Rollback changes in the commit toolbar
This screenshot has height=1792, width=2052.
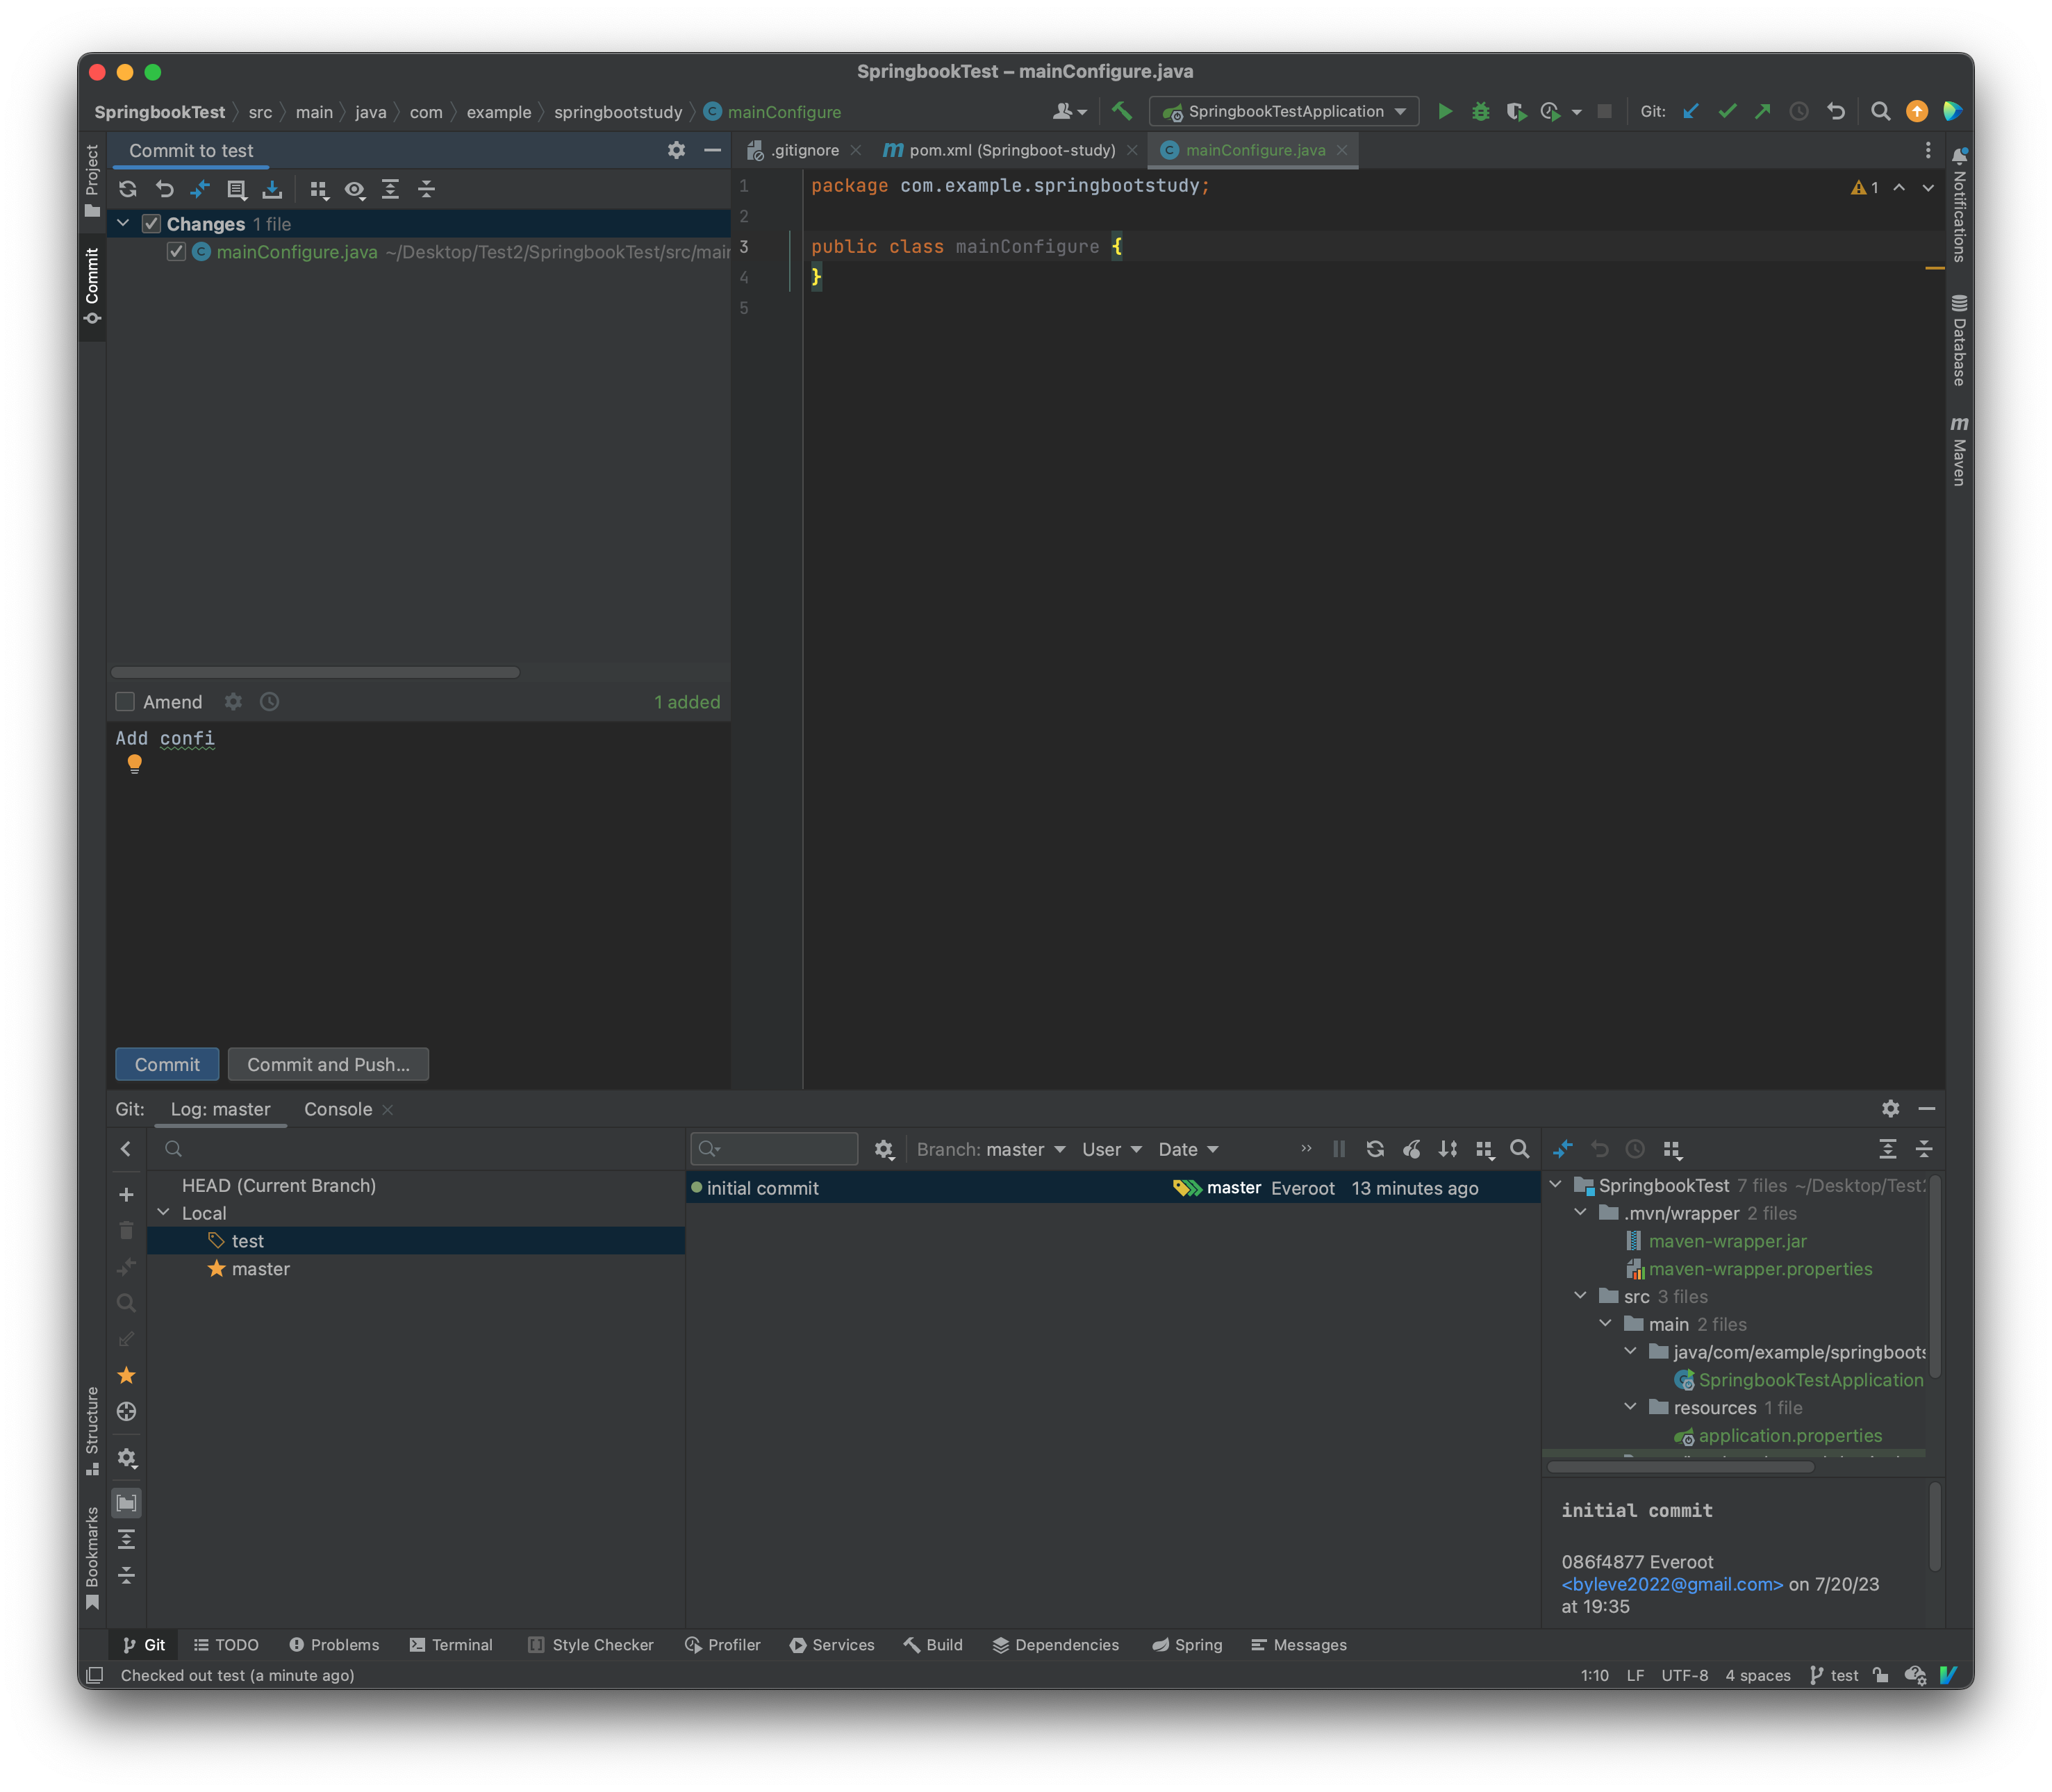164,189
